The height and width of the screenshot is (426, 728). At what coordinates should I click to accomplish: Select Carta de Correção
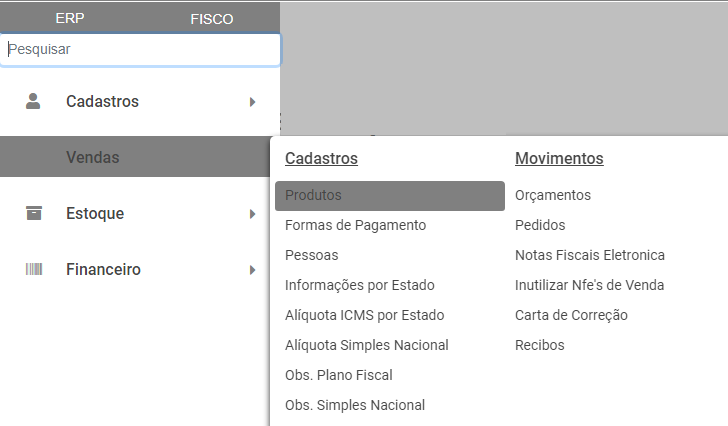(571, 315)
